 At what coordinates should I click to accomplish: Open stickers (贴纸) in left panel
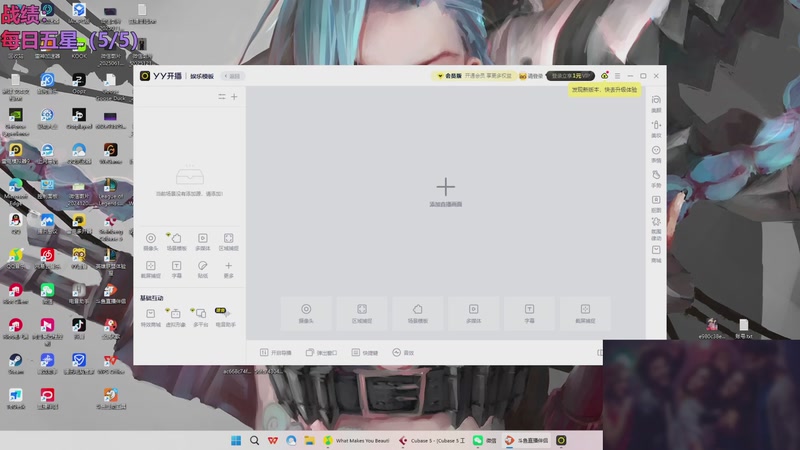pyautogui.click(x=203, y=269)
